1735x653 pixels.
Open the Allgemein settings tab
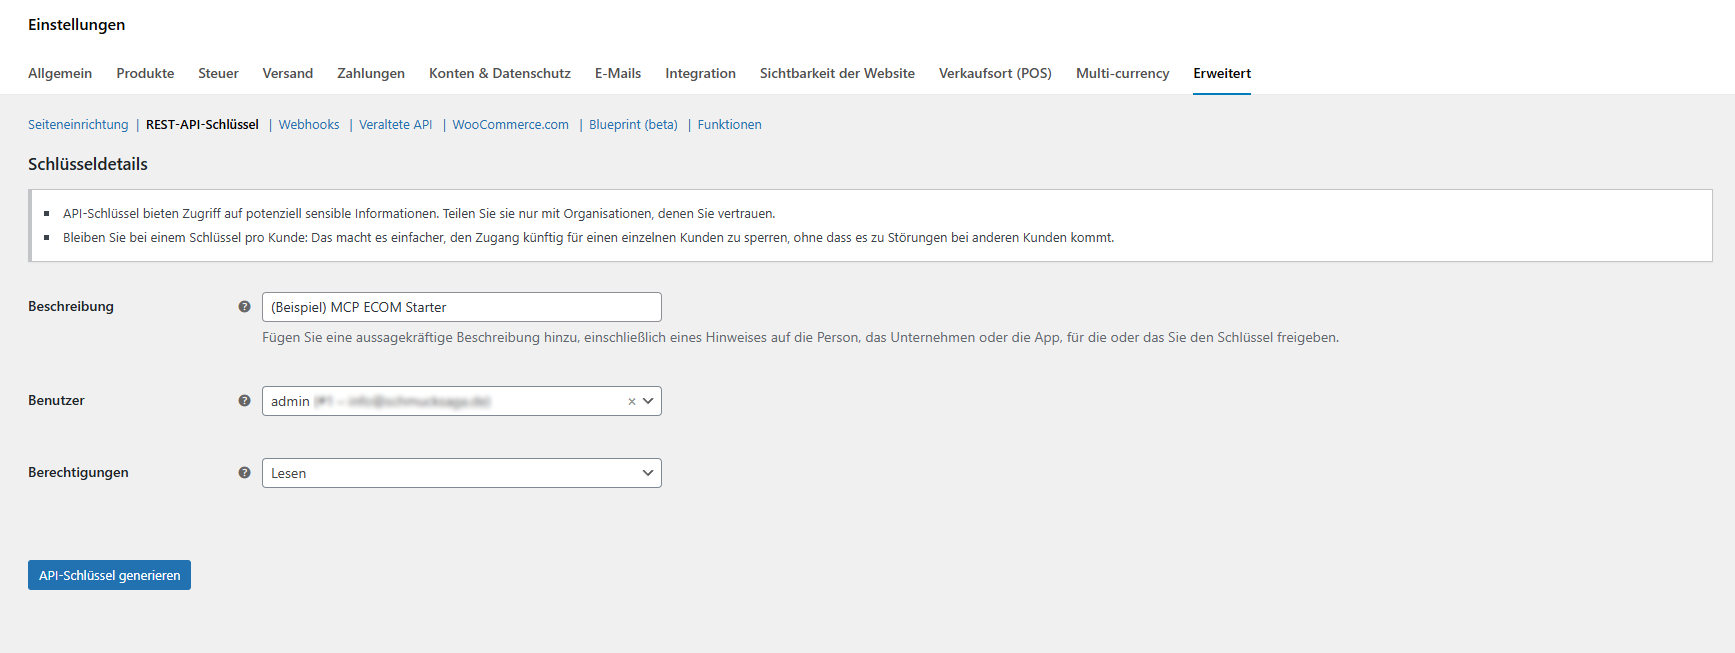tap(60, 73)
